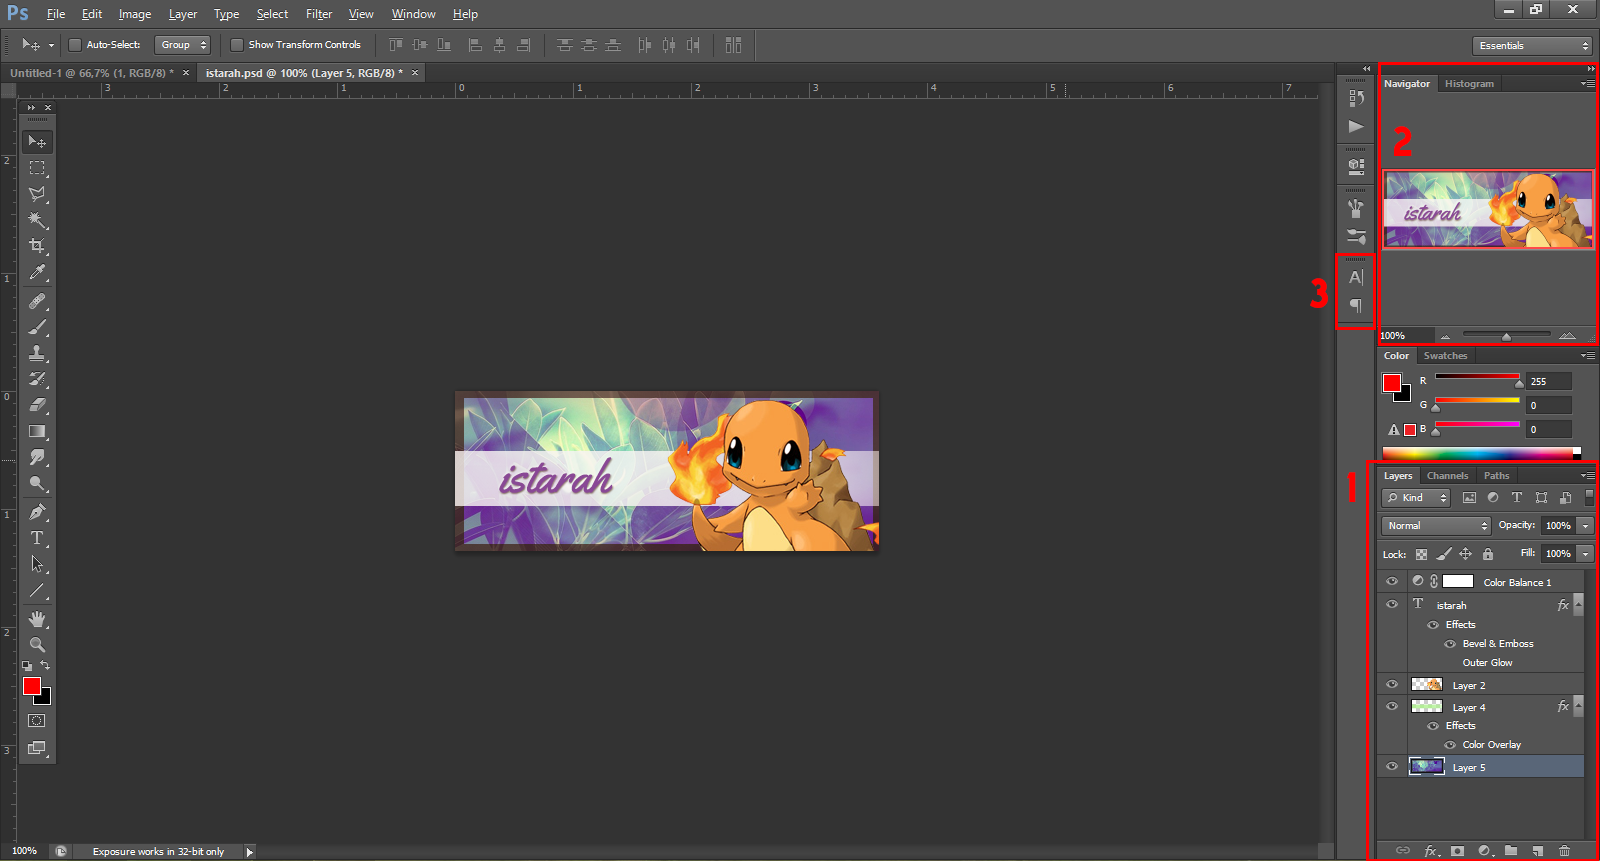The width and height of the screenshot is (1600, 861).
Task: Enable the Auto-Select checkbox
Action: pyautogui.click(x=74, y=45)
